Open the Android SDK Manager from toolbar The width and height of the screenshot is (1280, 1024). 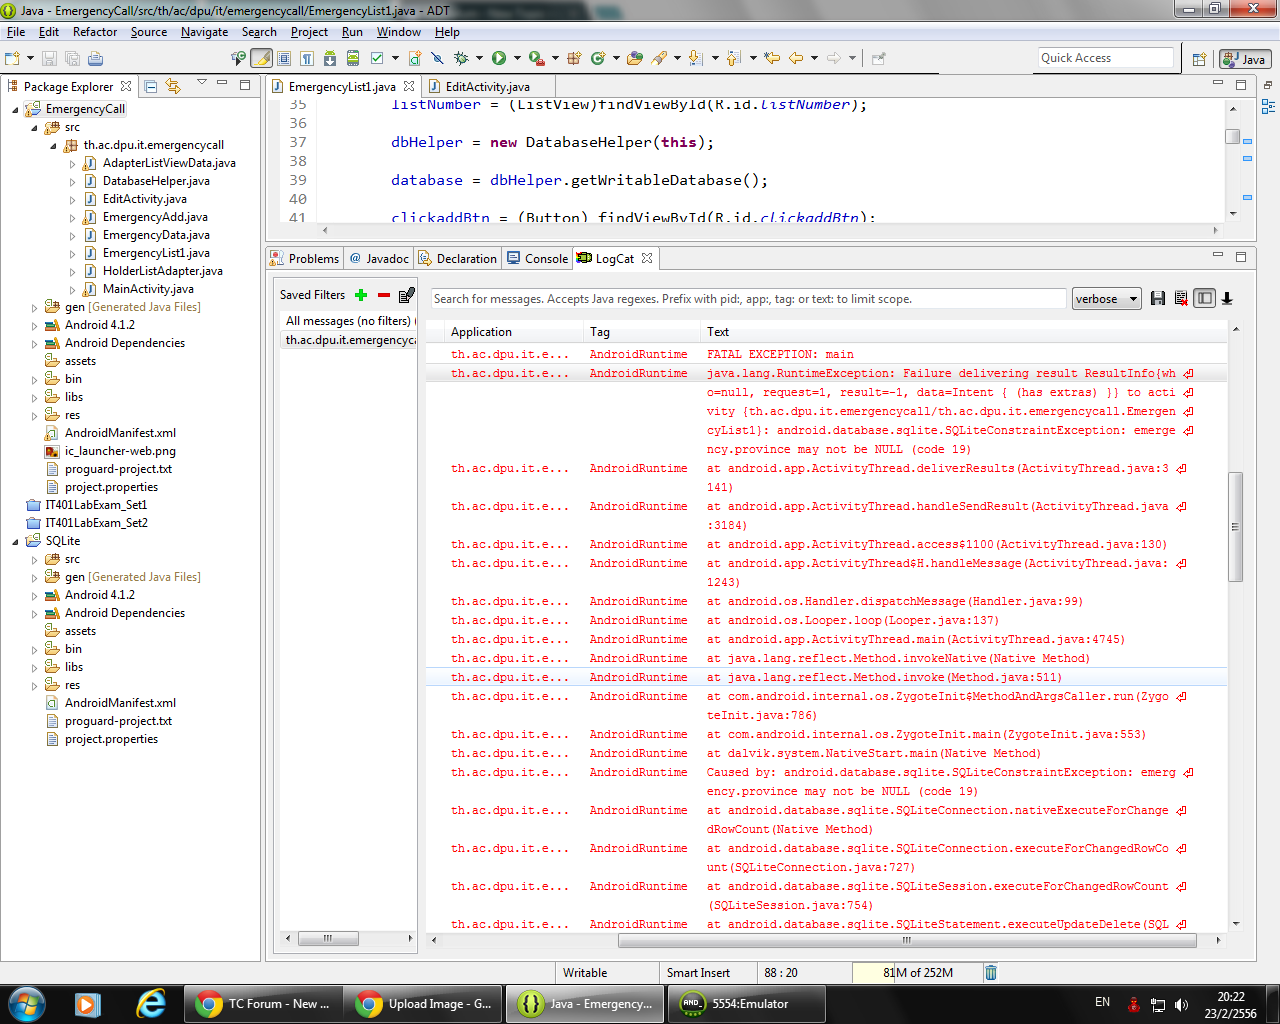tap(329, 58)
